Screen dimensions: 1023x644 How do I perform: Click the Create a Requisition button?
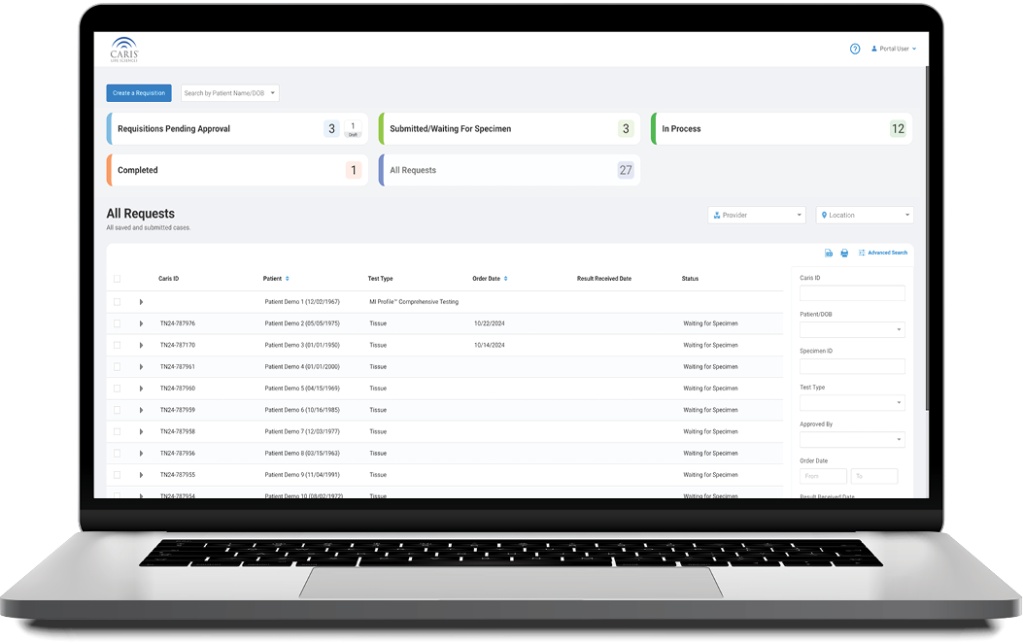point(139,93)
